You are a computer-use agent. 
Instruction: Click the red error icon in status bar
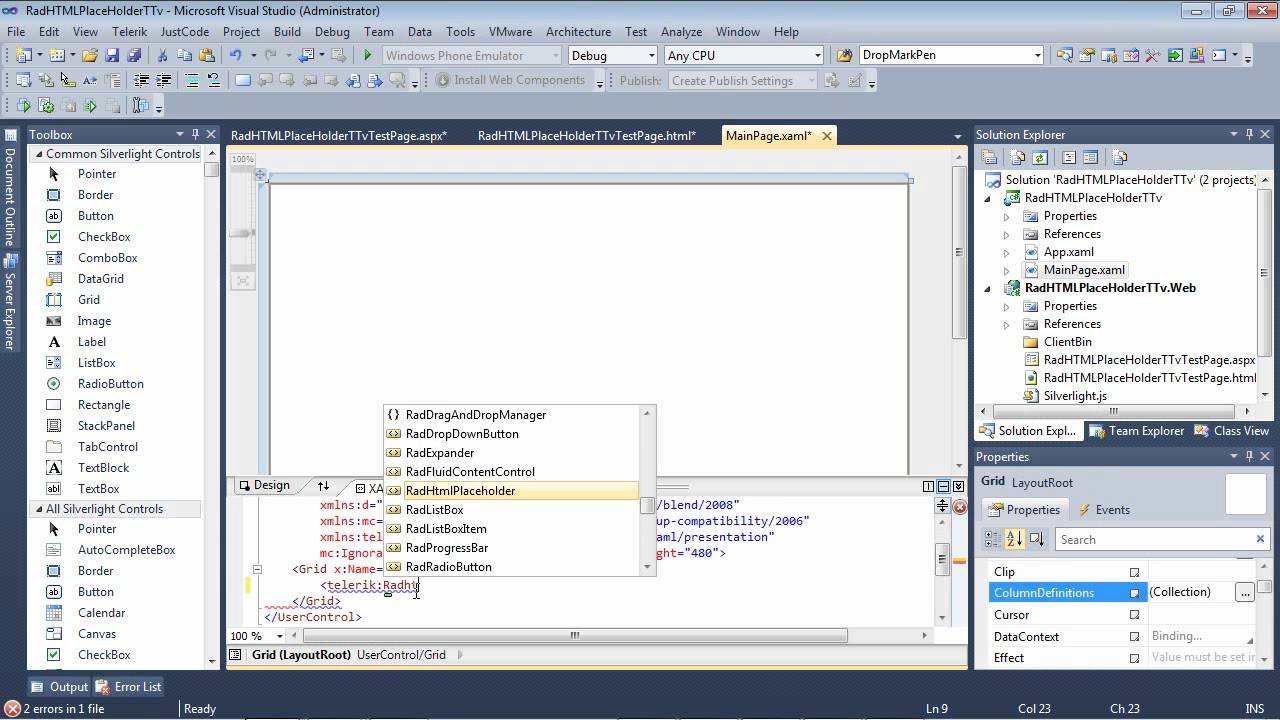click(12, 708)
